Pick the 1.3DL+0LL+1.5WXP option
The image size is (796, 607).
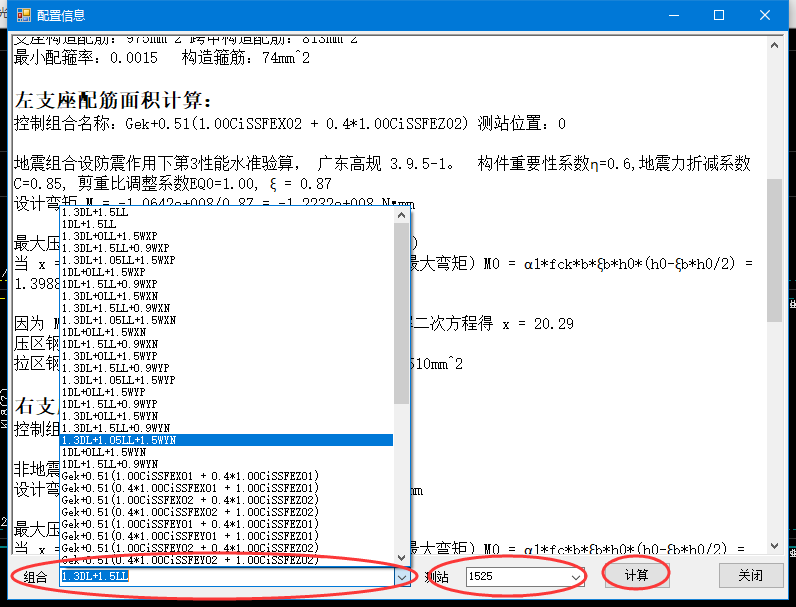(107, 237)
